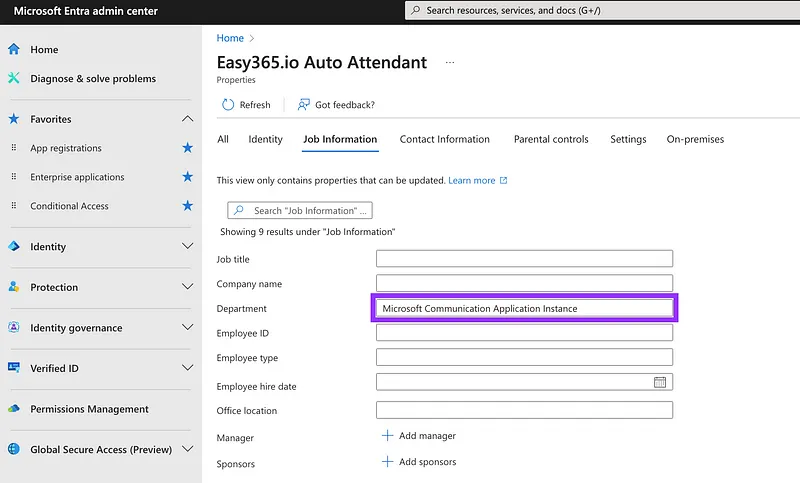Viewport: 800px width, 483px height.
Task: Open Diagnose & solve problems wrench icon
Action: click(x=14, y=78)
